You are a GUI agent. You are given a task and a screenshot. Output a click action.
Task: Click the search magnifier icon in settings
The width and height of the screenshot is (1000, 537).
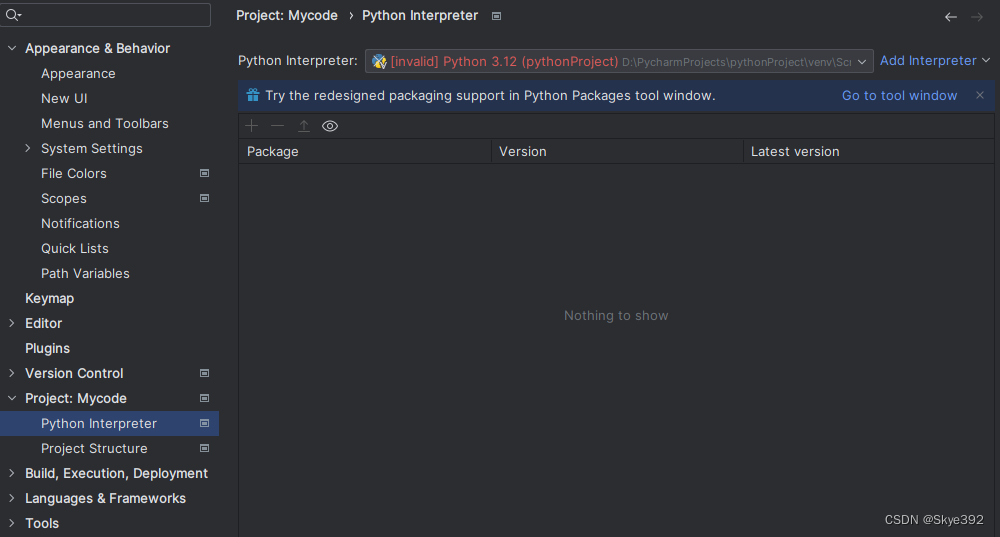point(13,15)
